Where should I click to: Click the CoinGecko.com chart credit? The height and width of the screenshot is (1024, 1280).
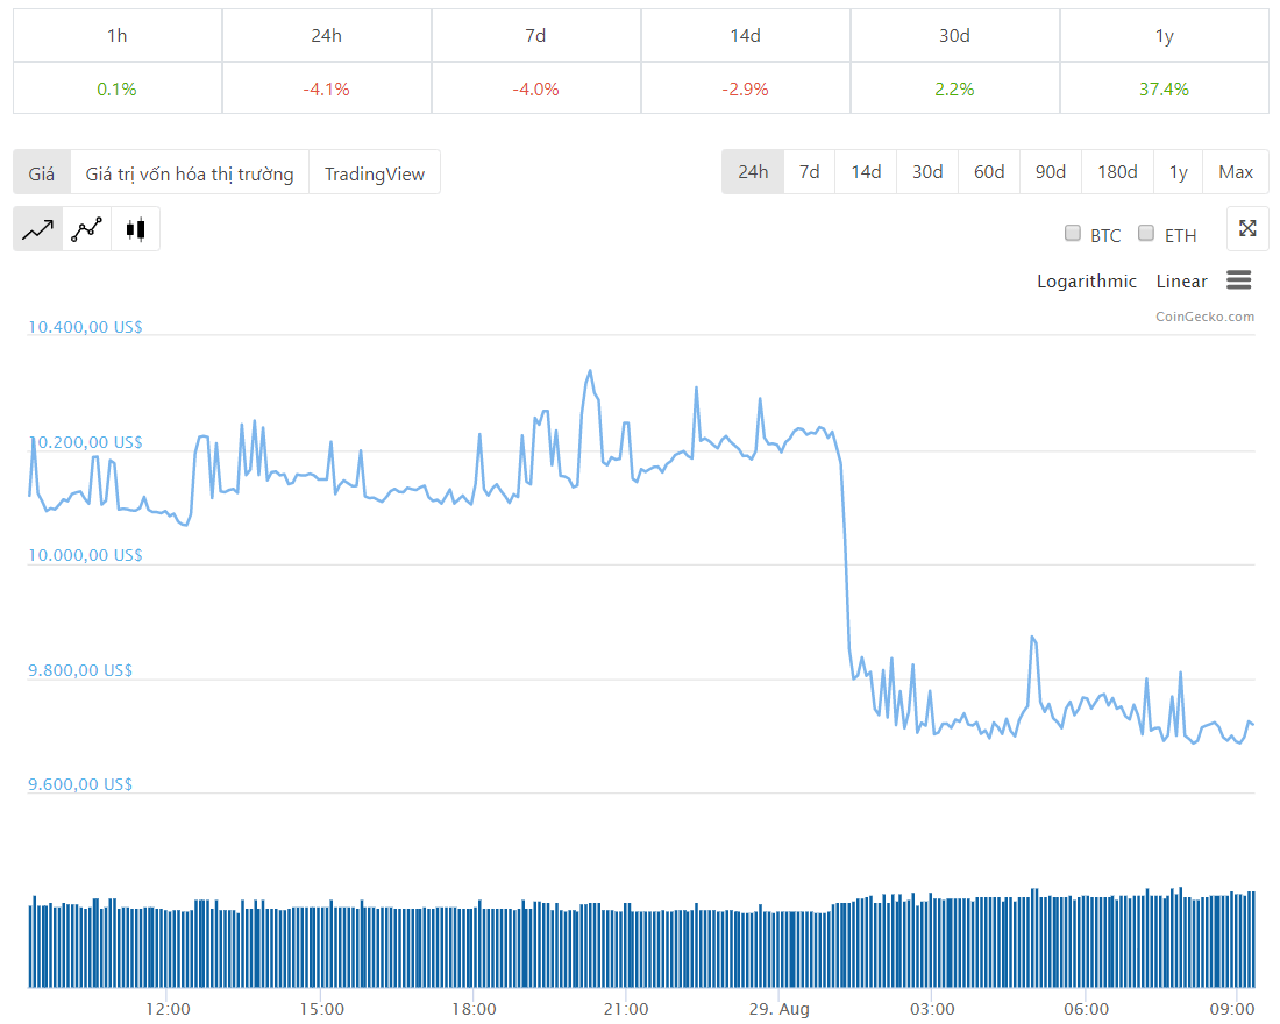click(1205, 316)
